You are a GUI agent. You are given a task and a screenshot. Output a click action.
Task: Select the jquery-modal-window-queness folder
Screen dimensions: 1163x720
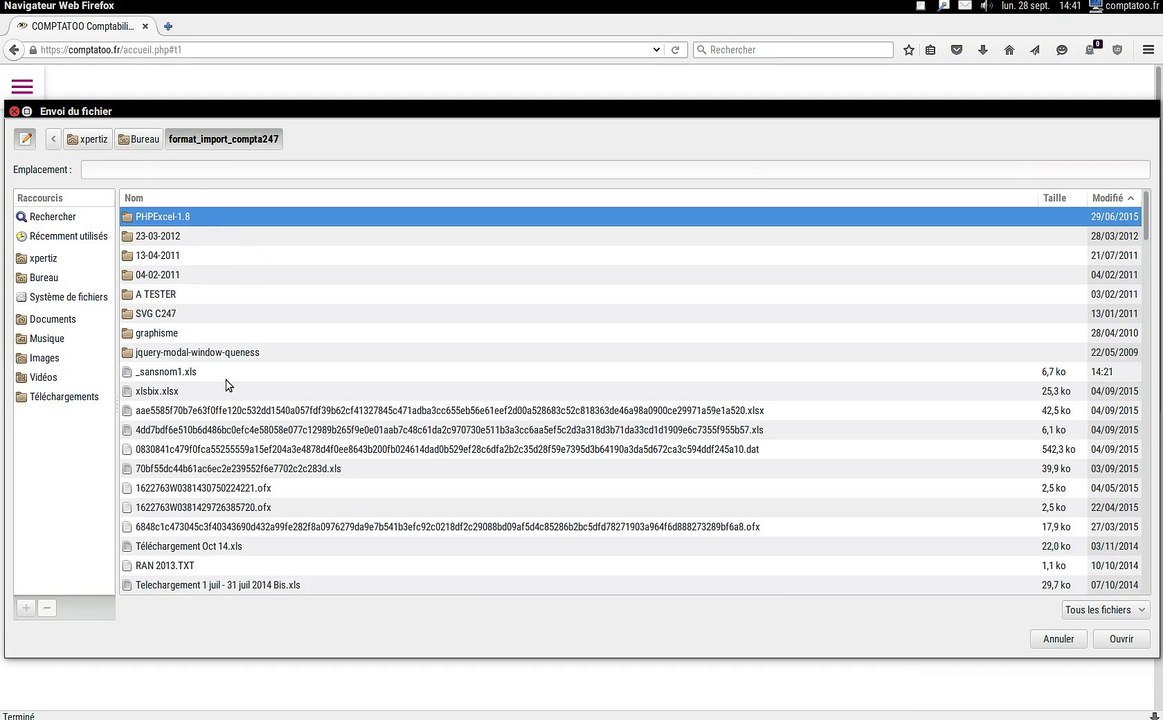coord(630,352)
